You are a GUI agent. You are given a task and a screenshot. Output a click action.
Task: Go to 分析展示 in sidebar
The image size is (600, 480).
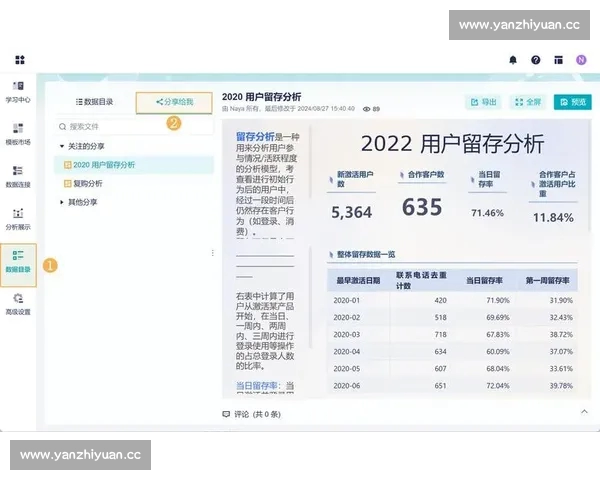tap(18, 219)
